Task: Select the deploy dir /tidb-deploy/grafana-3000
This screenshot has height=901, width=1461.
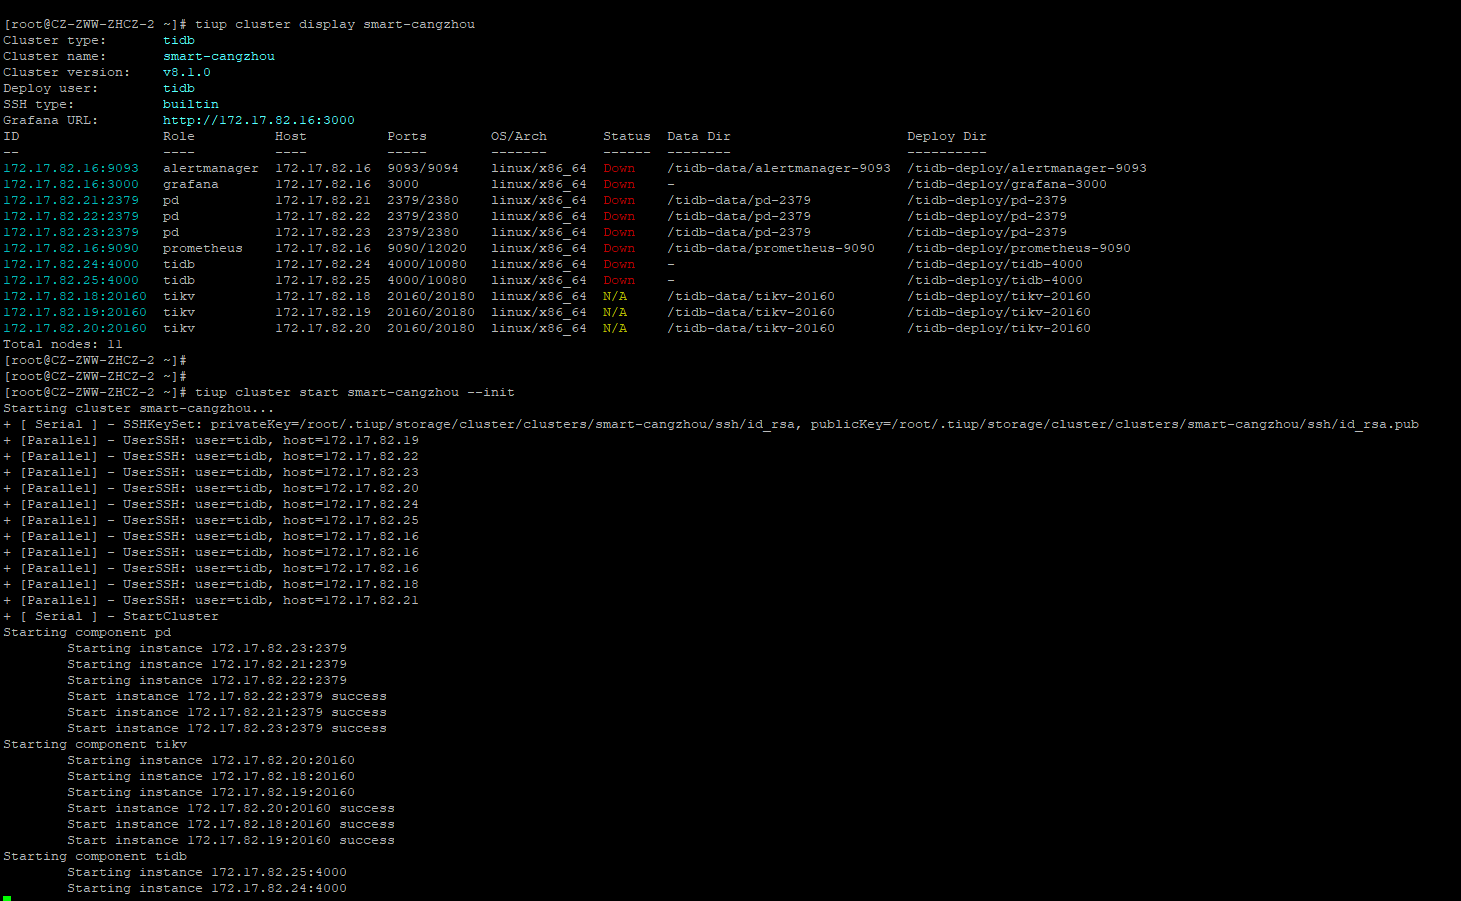Action: [1007, 184]
